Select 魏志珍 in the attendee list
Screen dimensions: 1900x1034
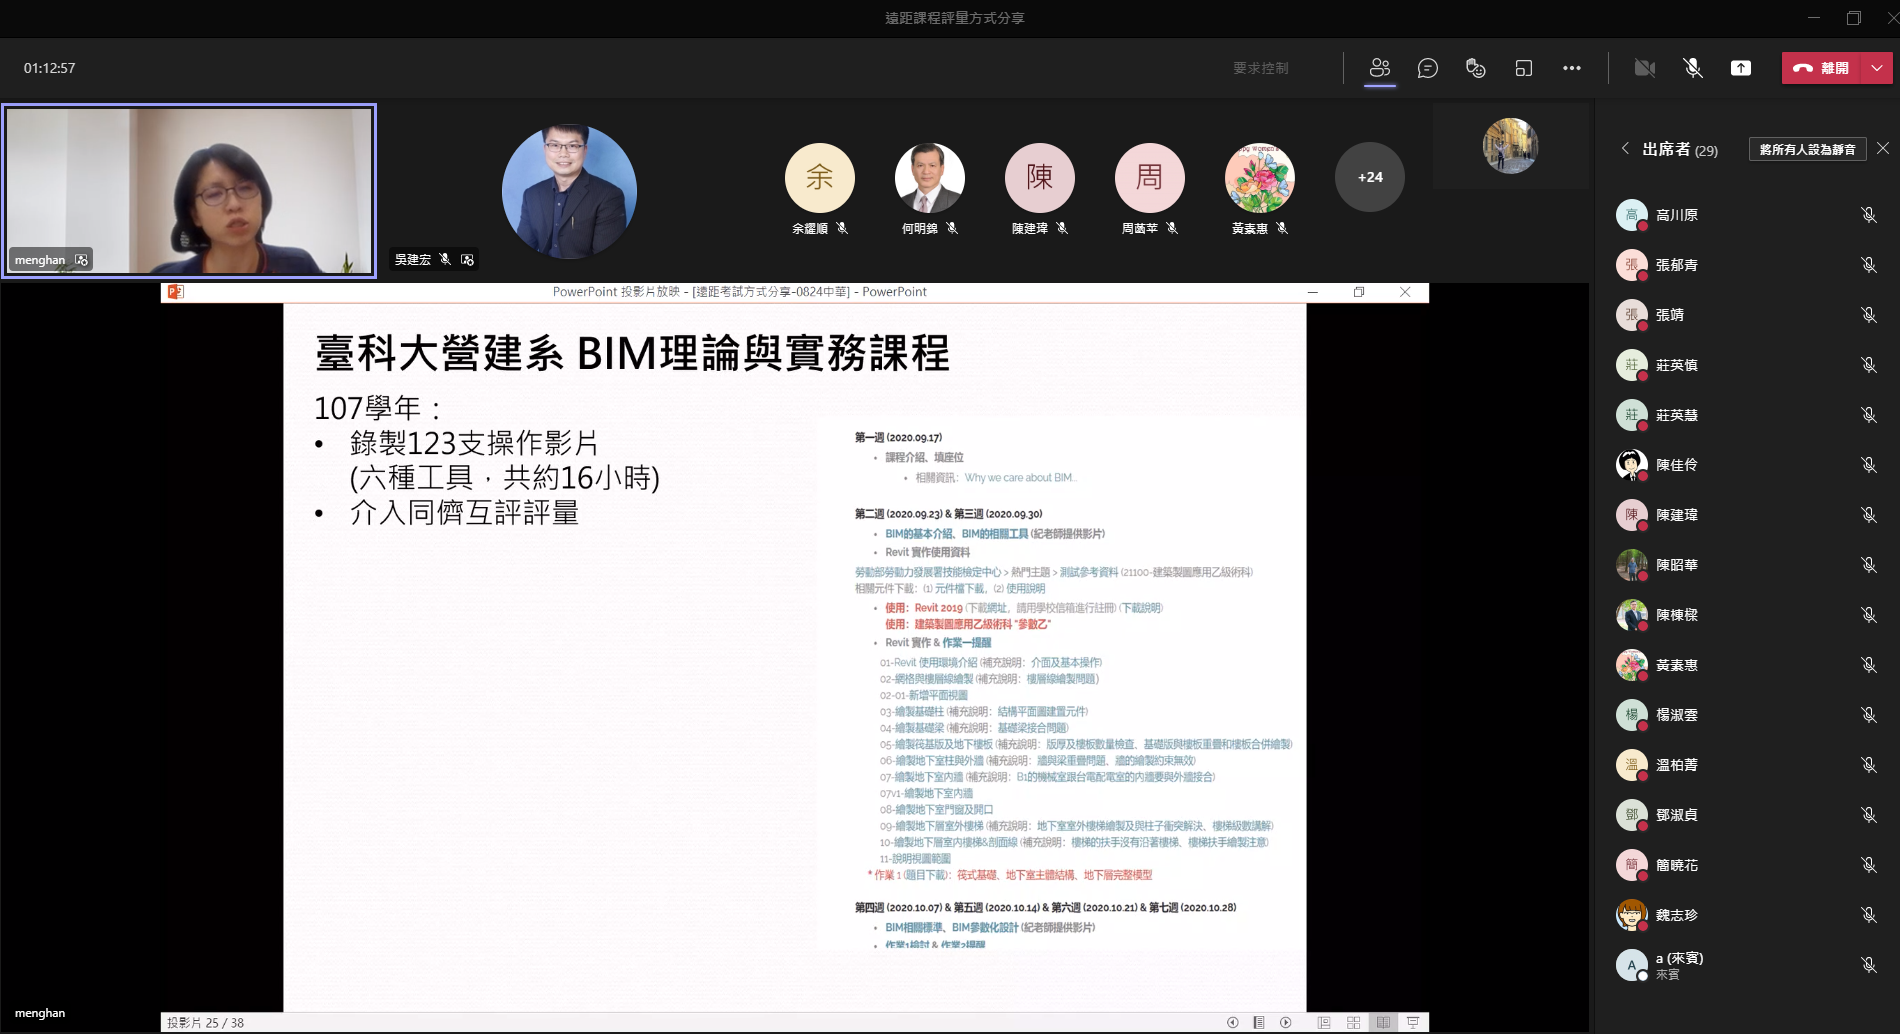point(1749,915)
